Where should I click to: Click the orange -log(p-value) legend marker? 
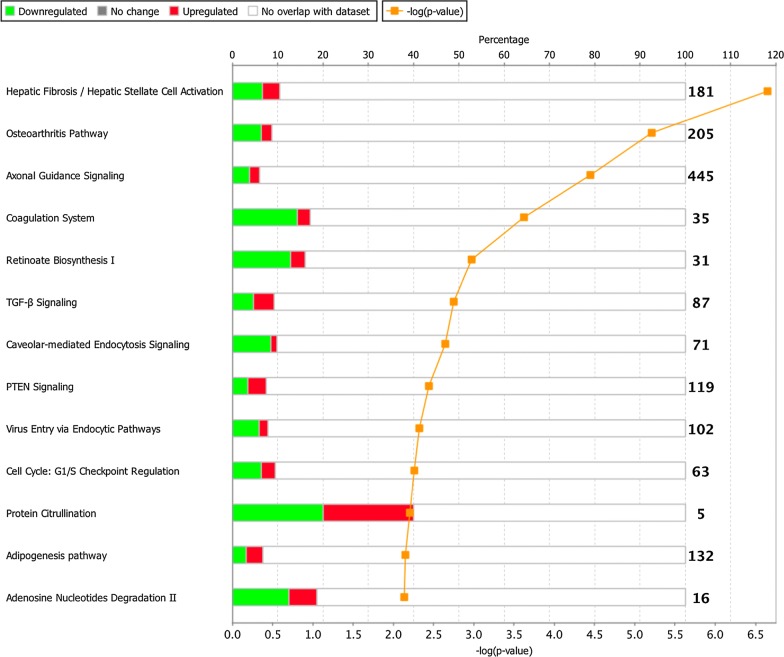coord(394,10)
